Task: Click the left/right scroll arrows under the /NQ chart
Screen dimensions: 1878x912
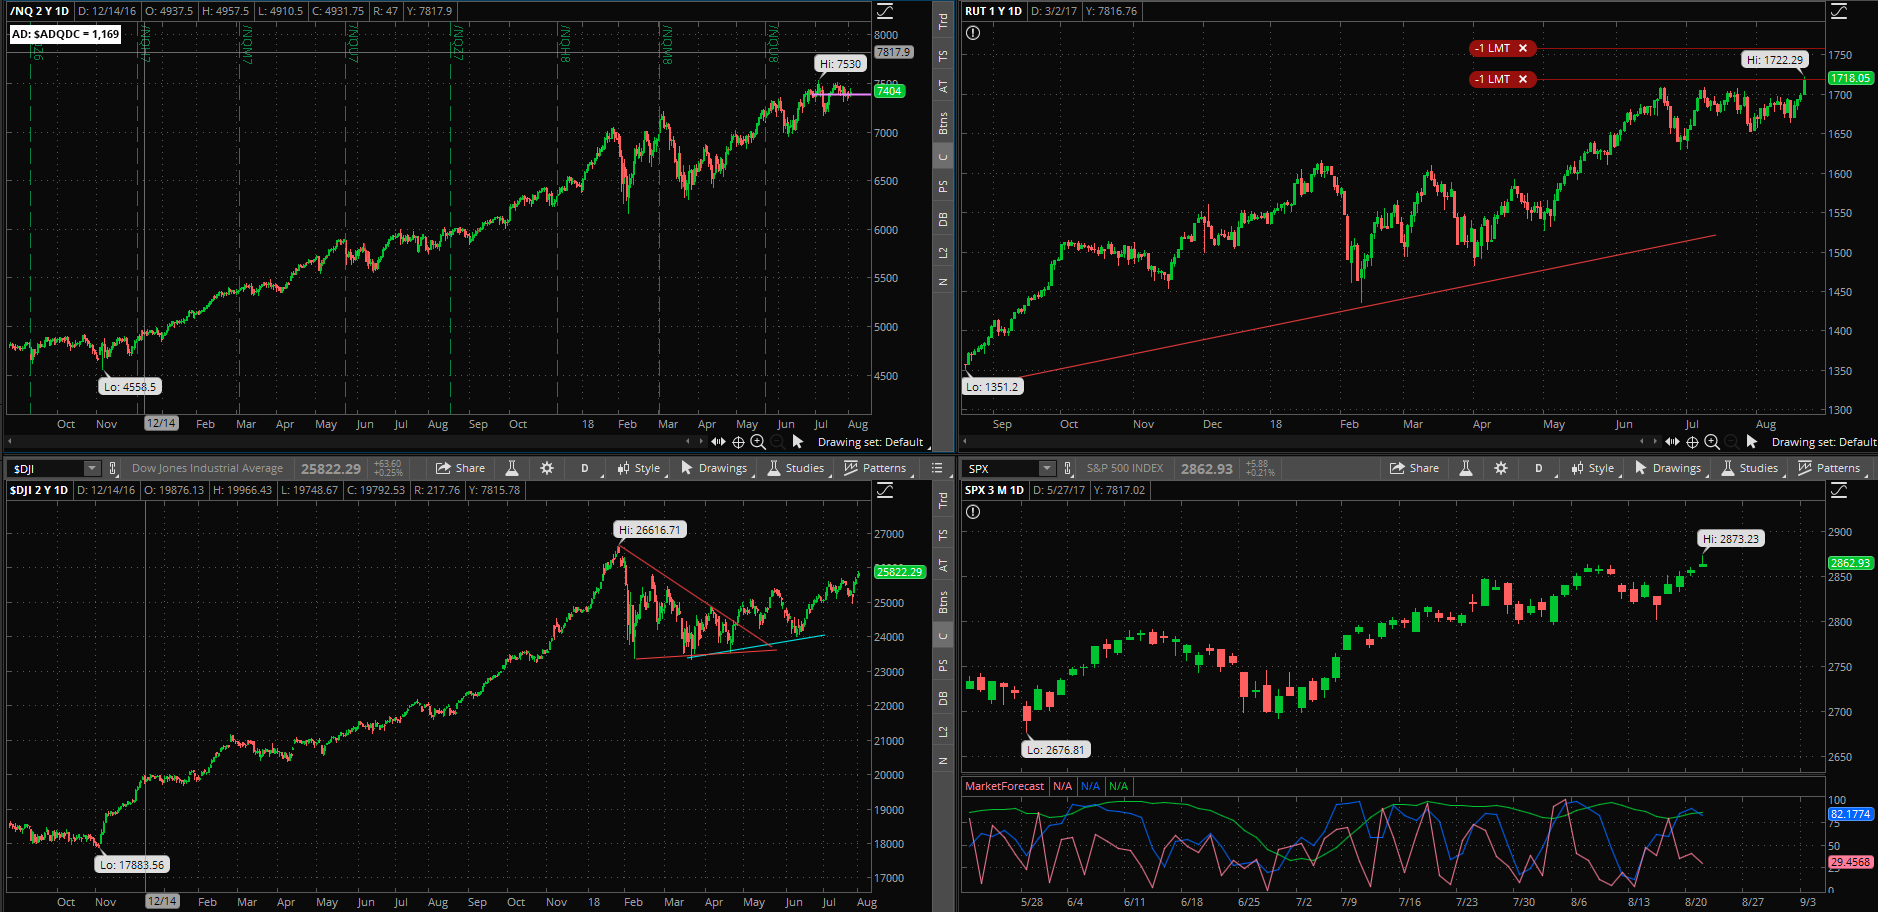Action: (694, 442)
